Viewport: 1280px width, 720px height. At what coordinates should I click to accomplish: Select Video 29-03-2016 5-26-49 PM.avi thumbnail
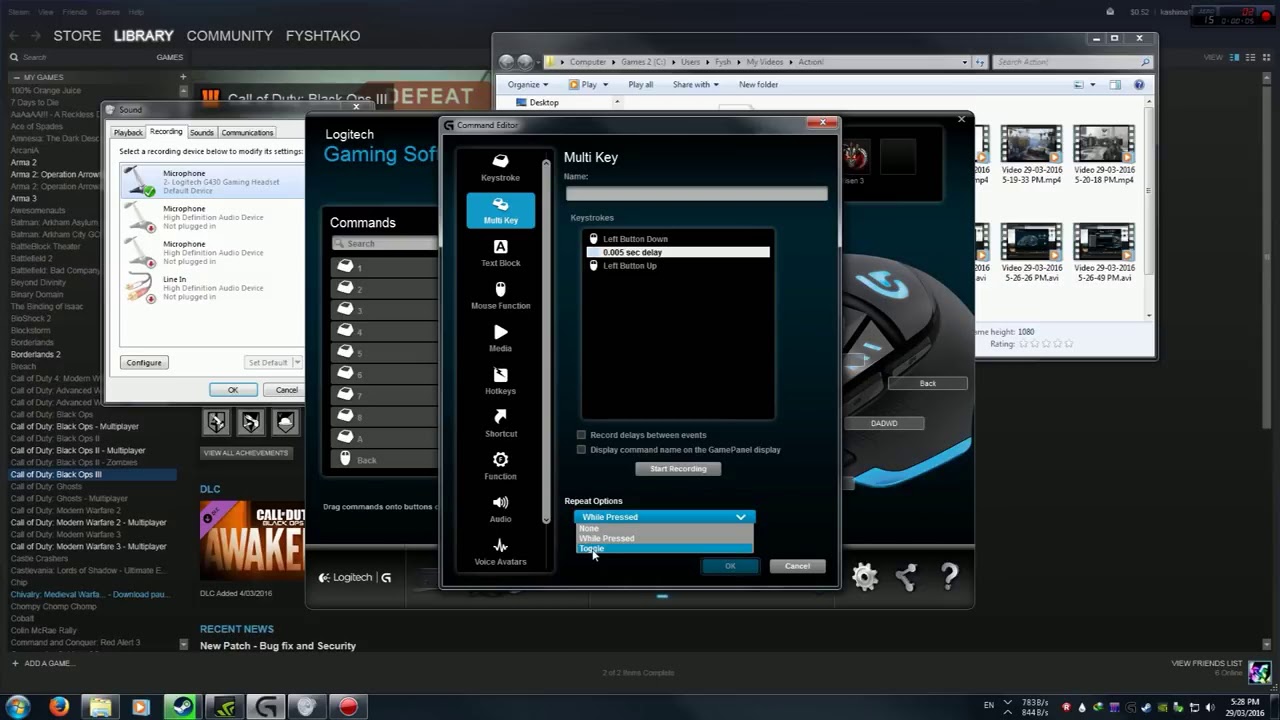click(1105, 241)
